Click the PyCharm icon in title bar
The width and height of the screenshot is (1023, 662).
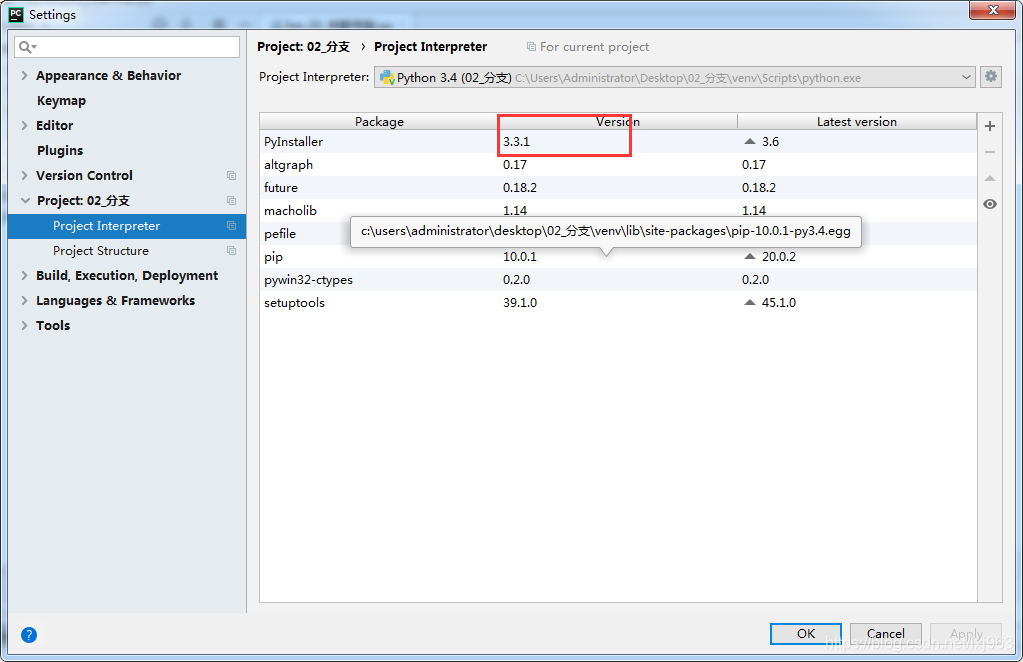[16, 14]
